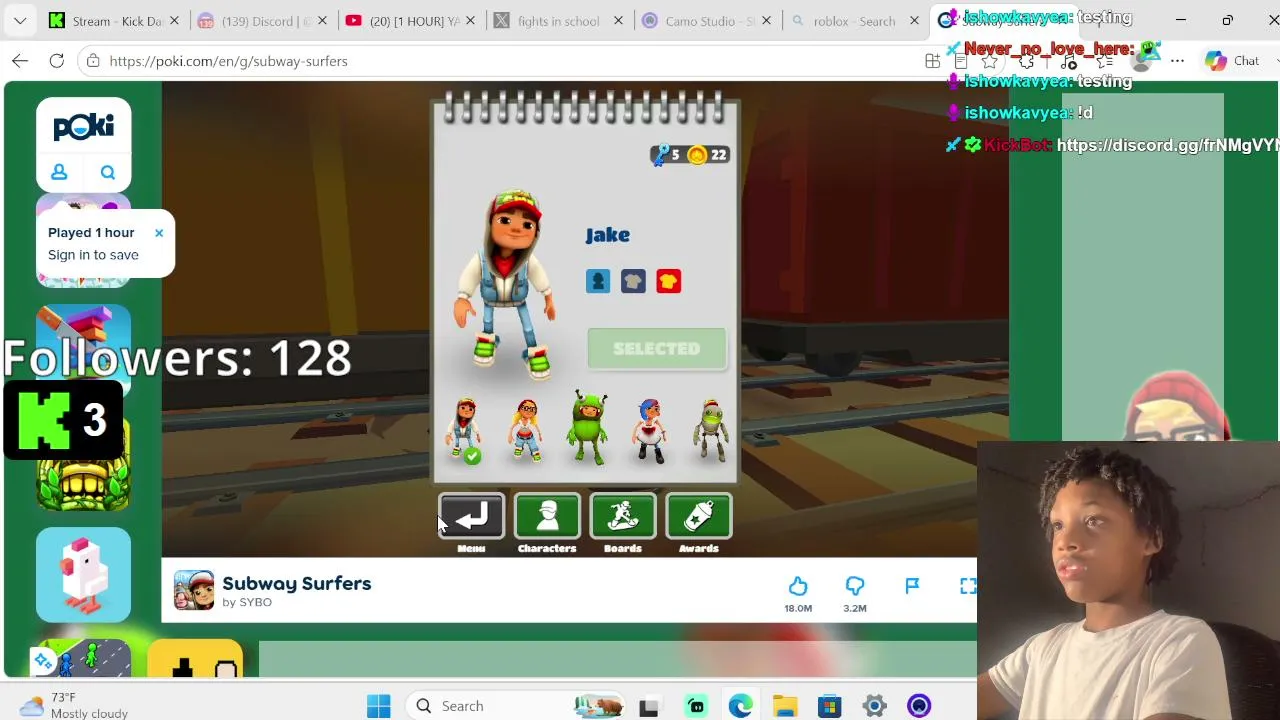Open Settings from the taskbar
Image resolution: width=1280 pixels, height=720 pixels.
click(x=875, y=706)
